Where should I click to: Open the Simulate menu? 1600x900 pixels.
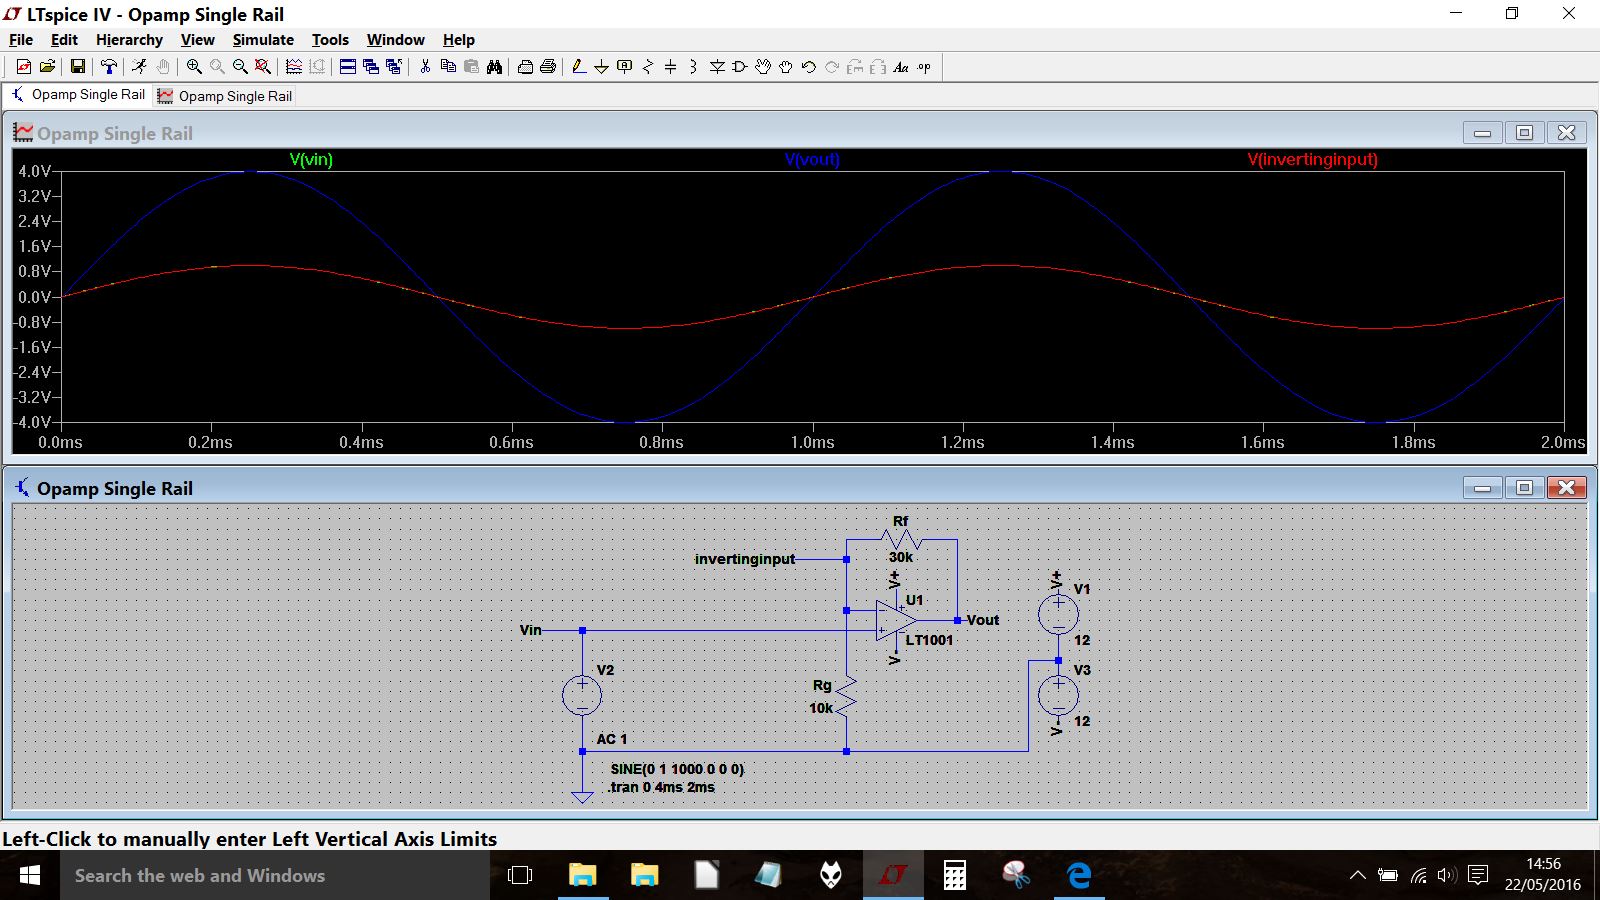point(263,40)
